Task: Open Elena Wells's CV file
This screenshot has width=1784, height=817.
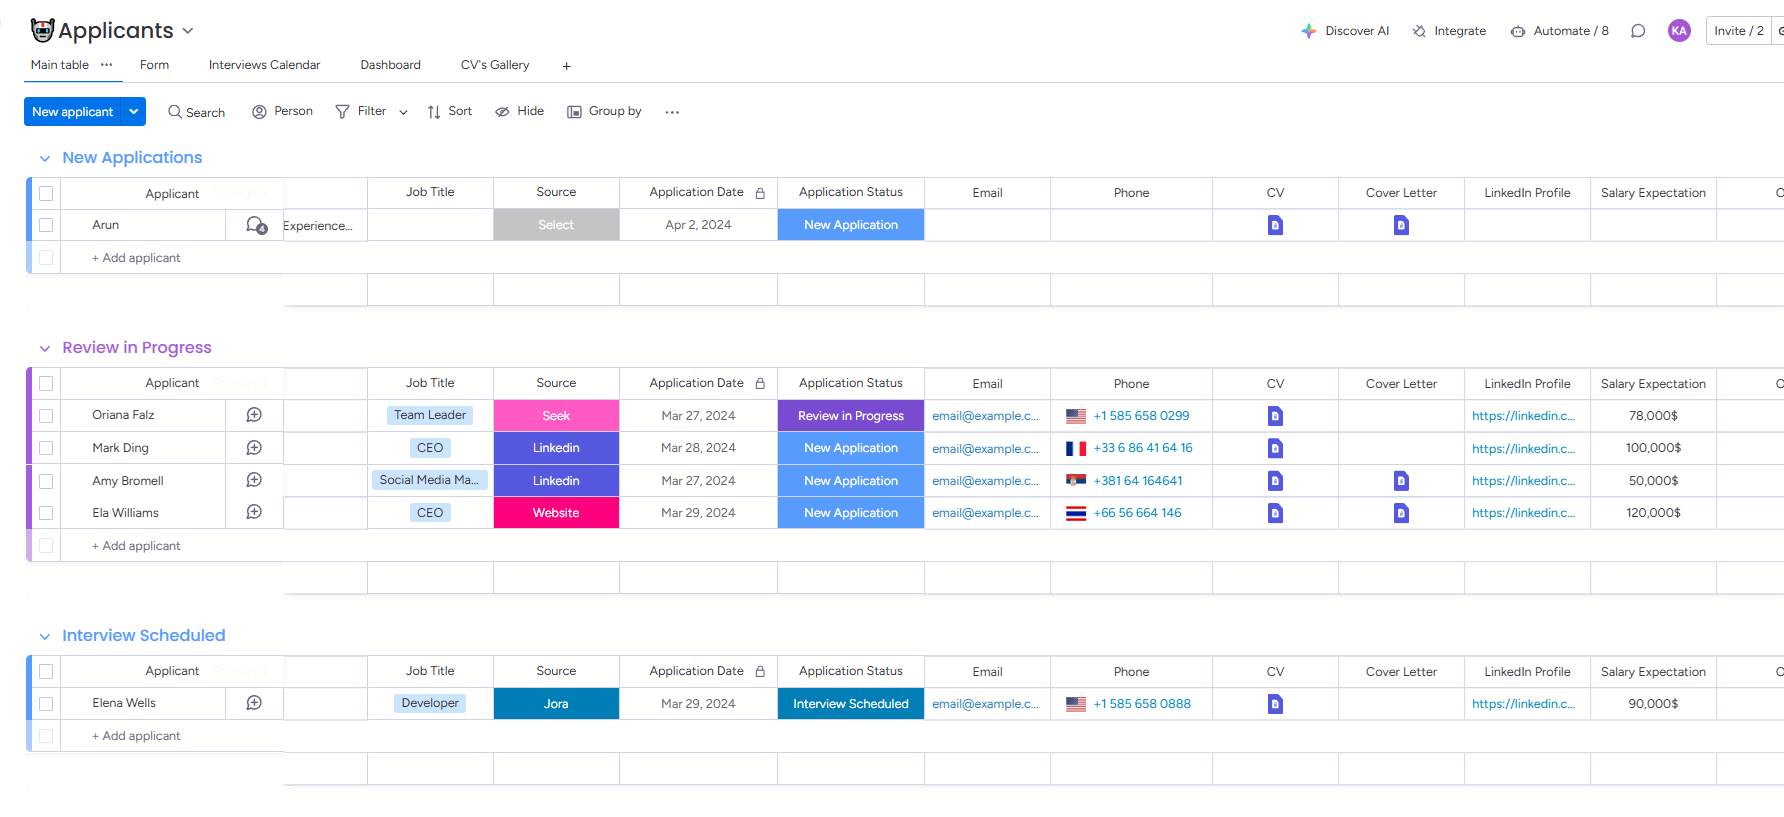Action: pyautogui.click(x=1275, y=704)
